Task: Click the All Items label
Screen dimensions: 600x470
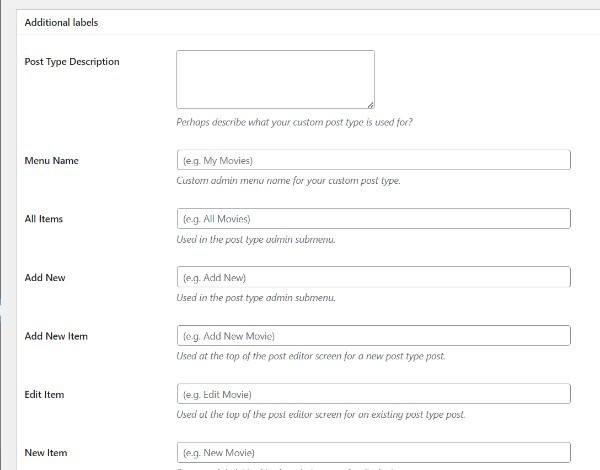Action: click(44, 219)
